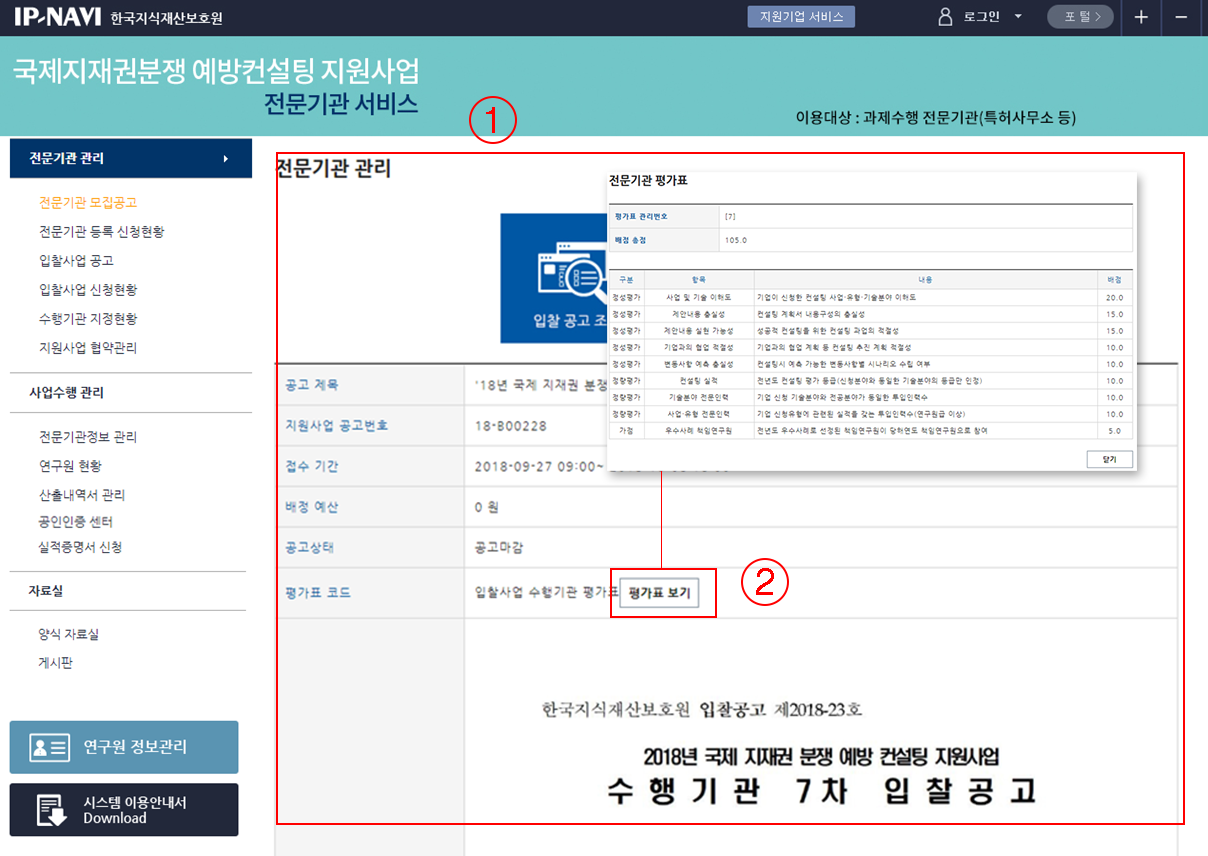Click the user profile login icon

click(945, 17)
